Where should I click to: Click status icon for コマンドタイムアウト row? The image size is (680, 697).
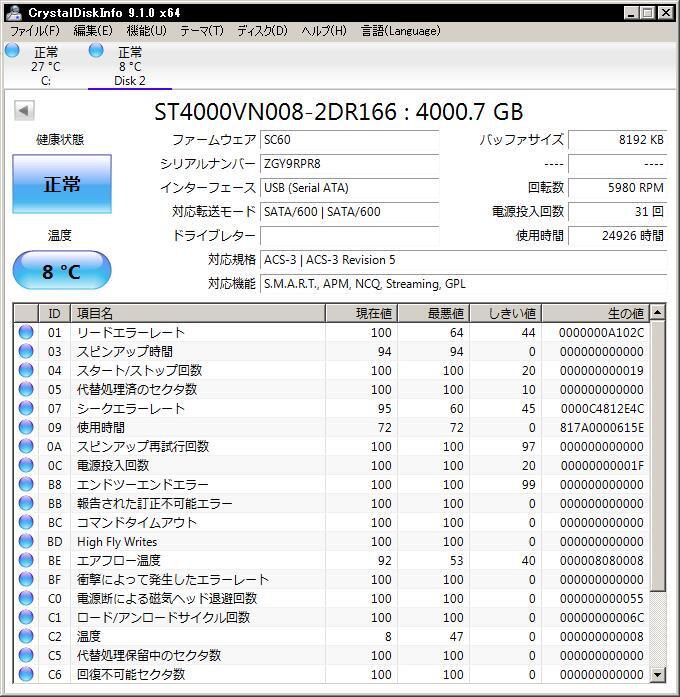[x=26, y=522]
